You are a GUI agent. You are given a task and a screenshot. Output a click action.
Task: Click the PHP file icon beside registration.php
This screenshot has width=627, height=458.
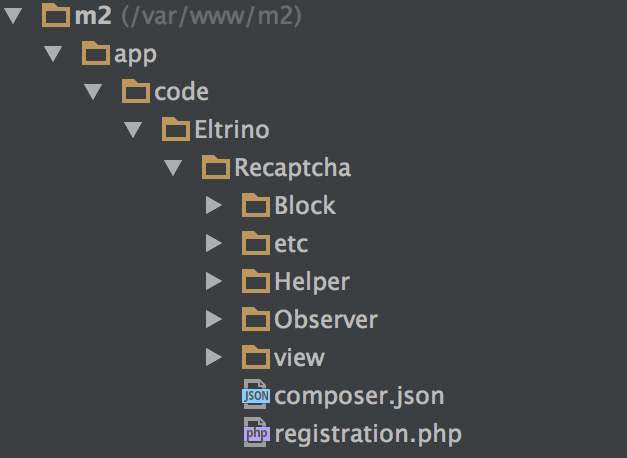tap(256, 433)
